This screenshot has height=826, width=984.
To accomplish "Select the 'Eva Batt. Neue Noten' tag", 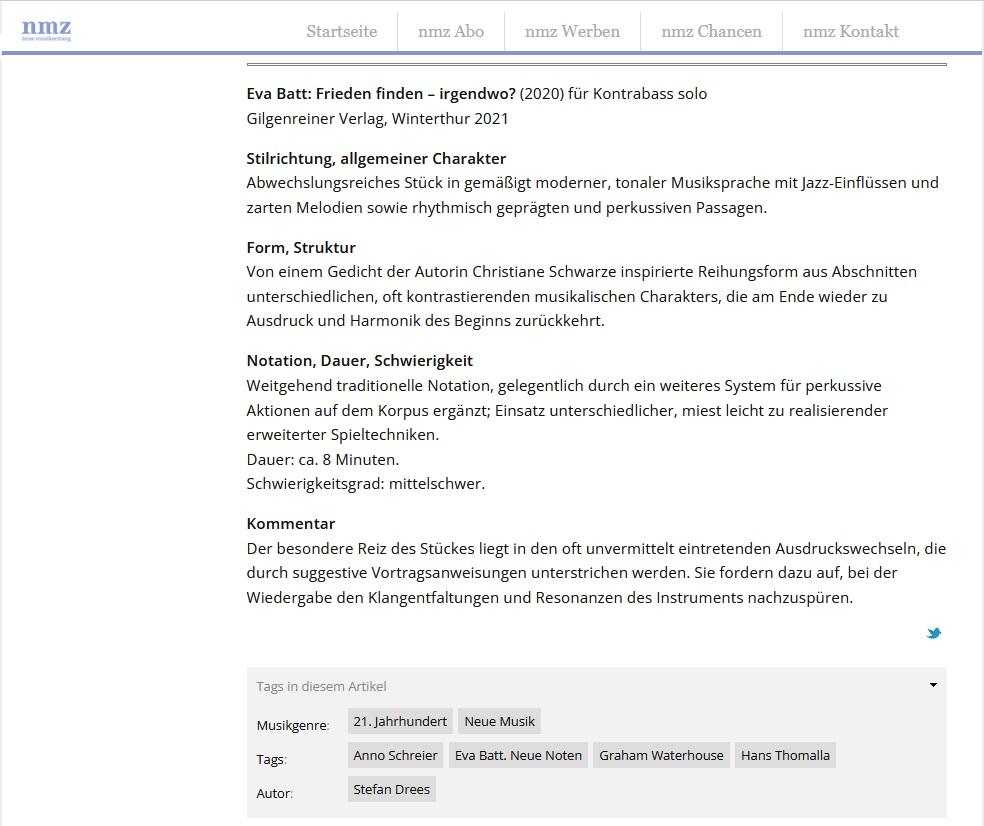I will point(518,754).
